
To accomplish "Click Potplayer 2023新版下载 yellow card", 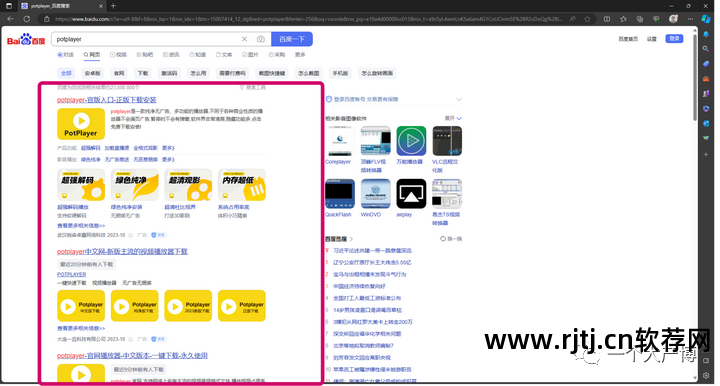I will point(188,306).
